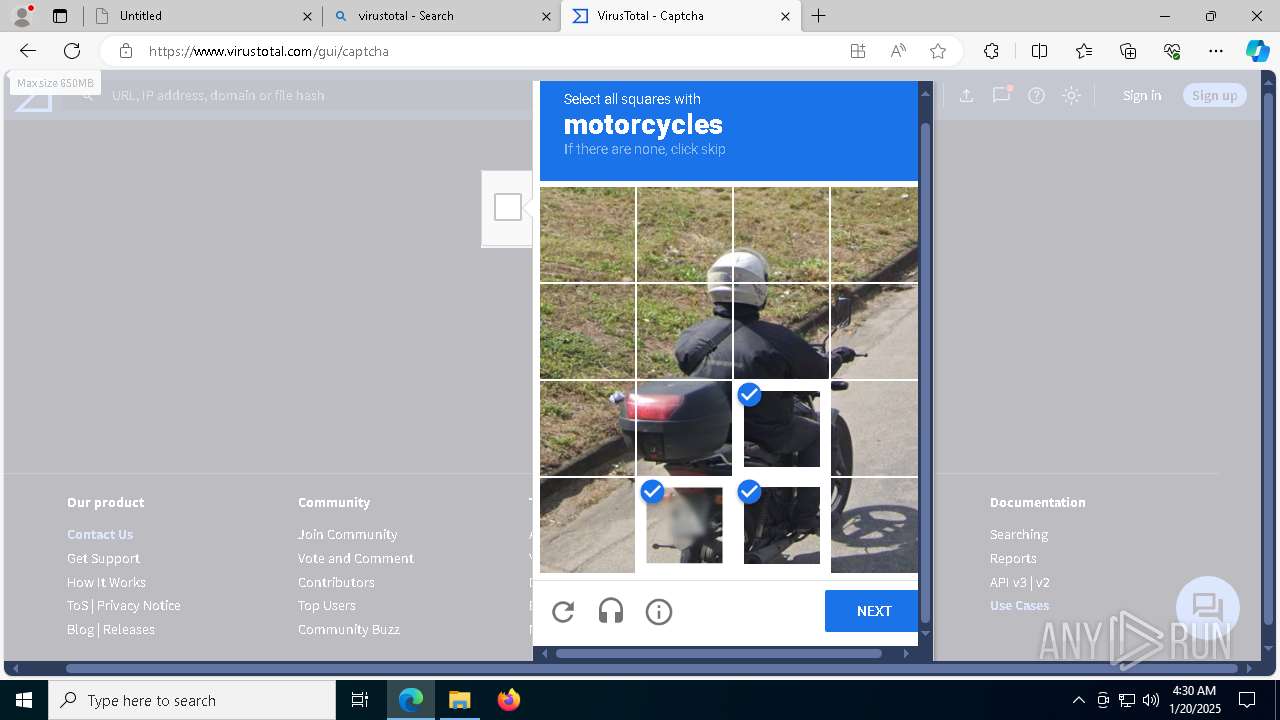Tick the reCAPTCHA checkbox behind the challenge
Viewport: 1280px width, 720px height.
coord(508,207)
